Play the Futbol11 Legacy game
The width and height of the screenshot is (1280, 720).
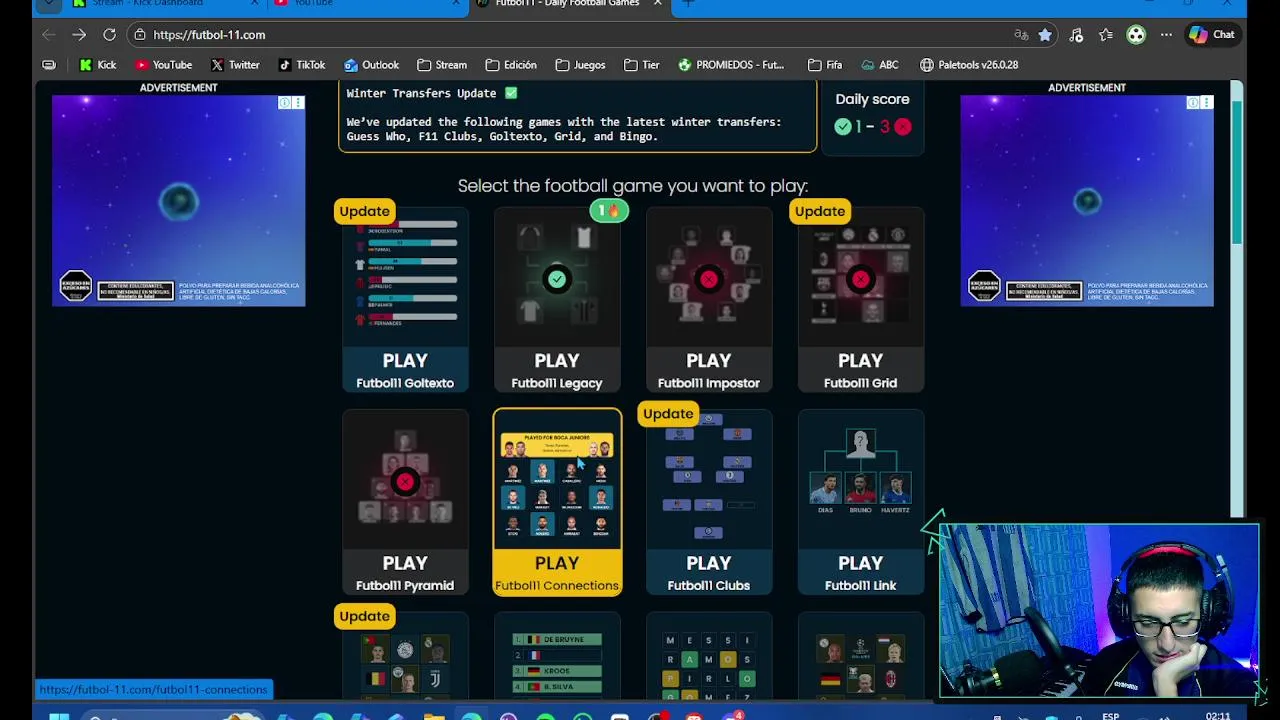(x=557, y=371)
